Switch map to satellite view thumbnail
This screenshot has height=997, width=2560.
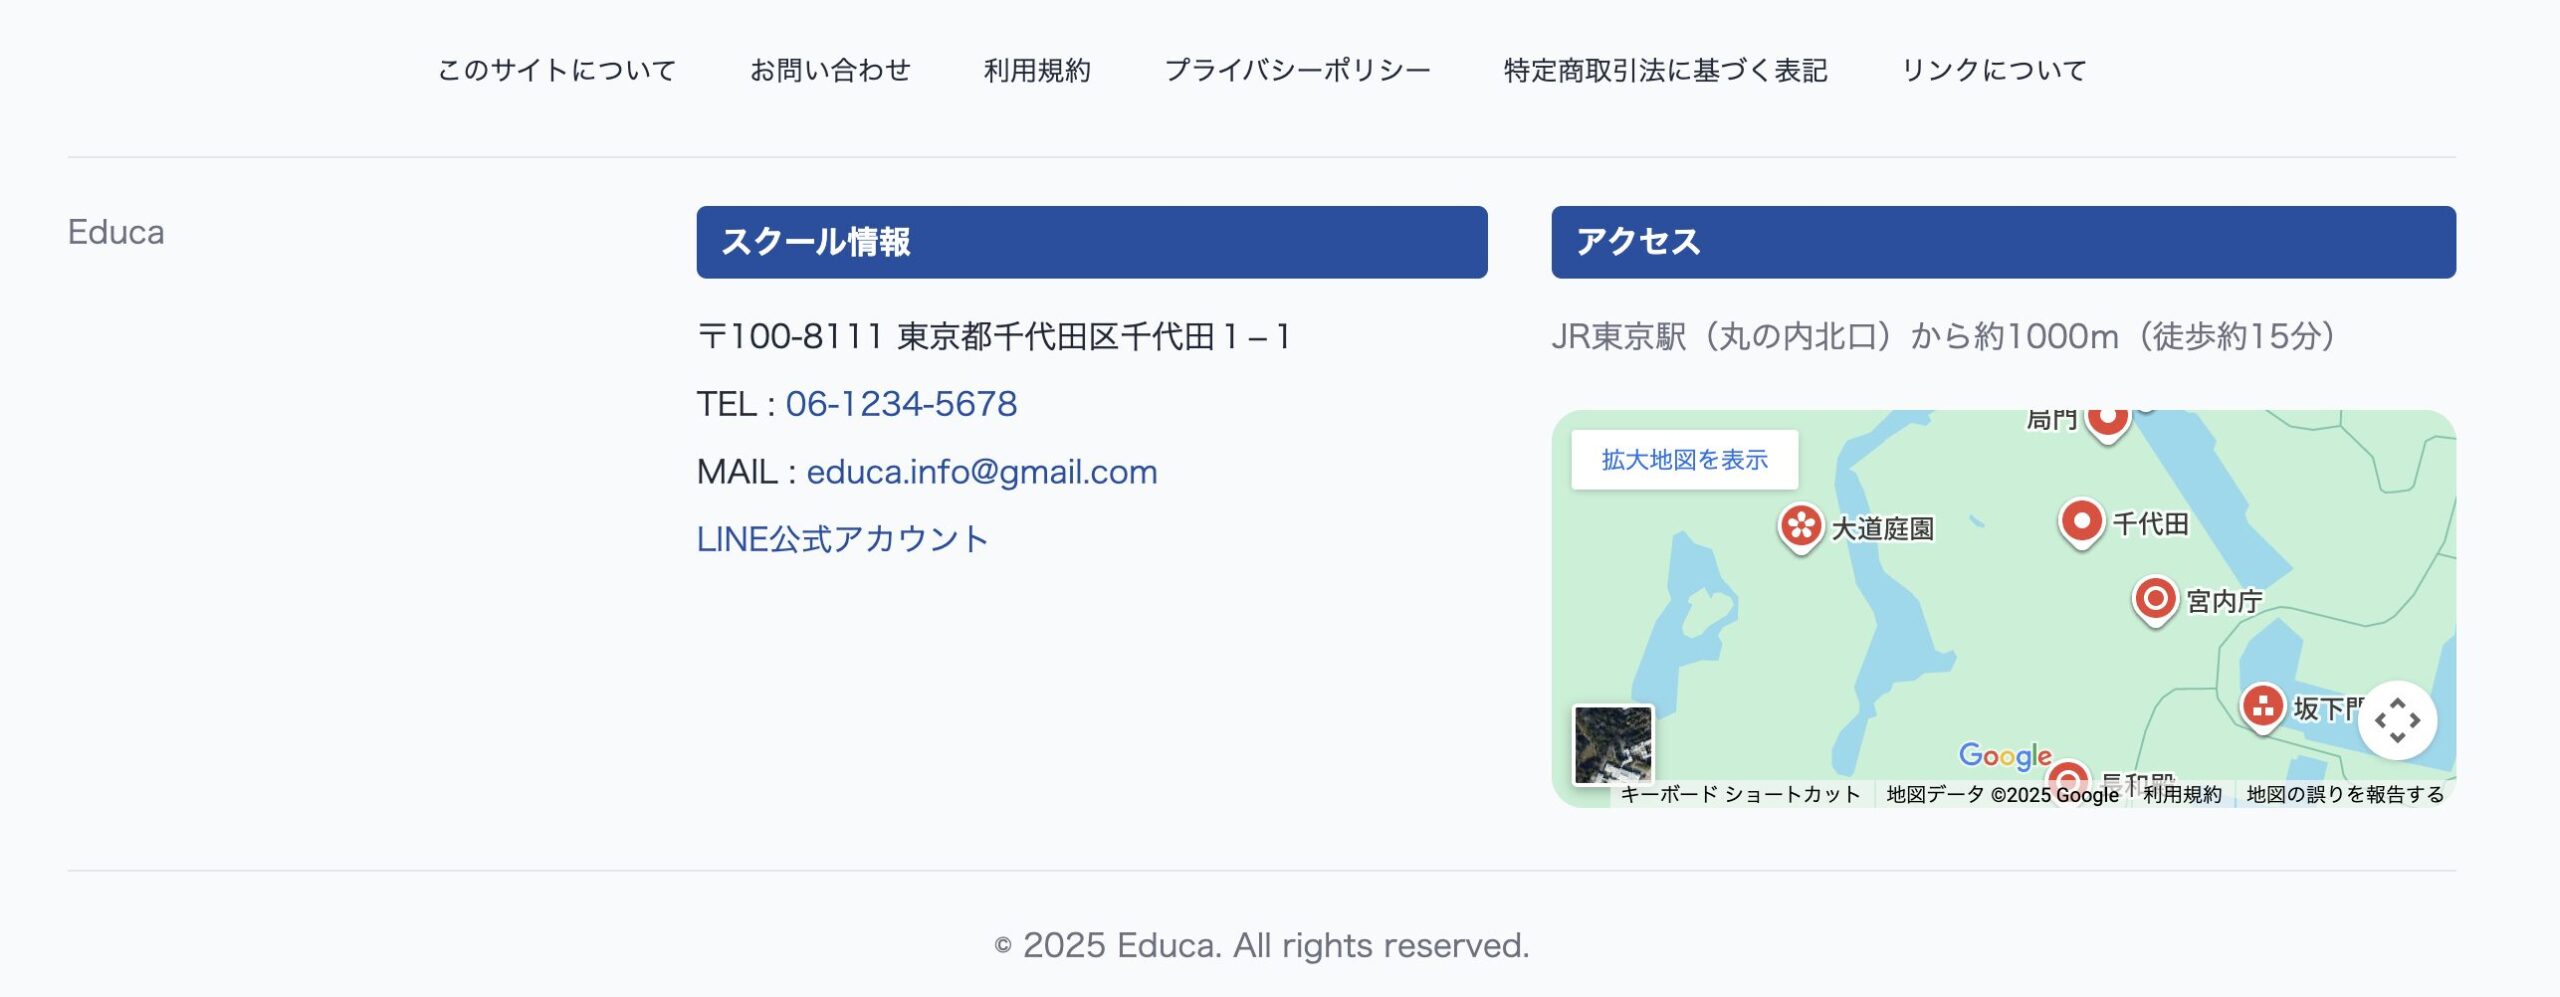[x=1613, y=744]
